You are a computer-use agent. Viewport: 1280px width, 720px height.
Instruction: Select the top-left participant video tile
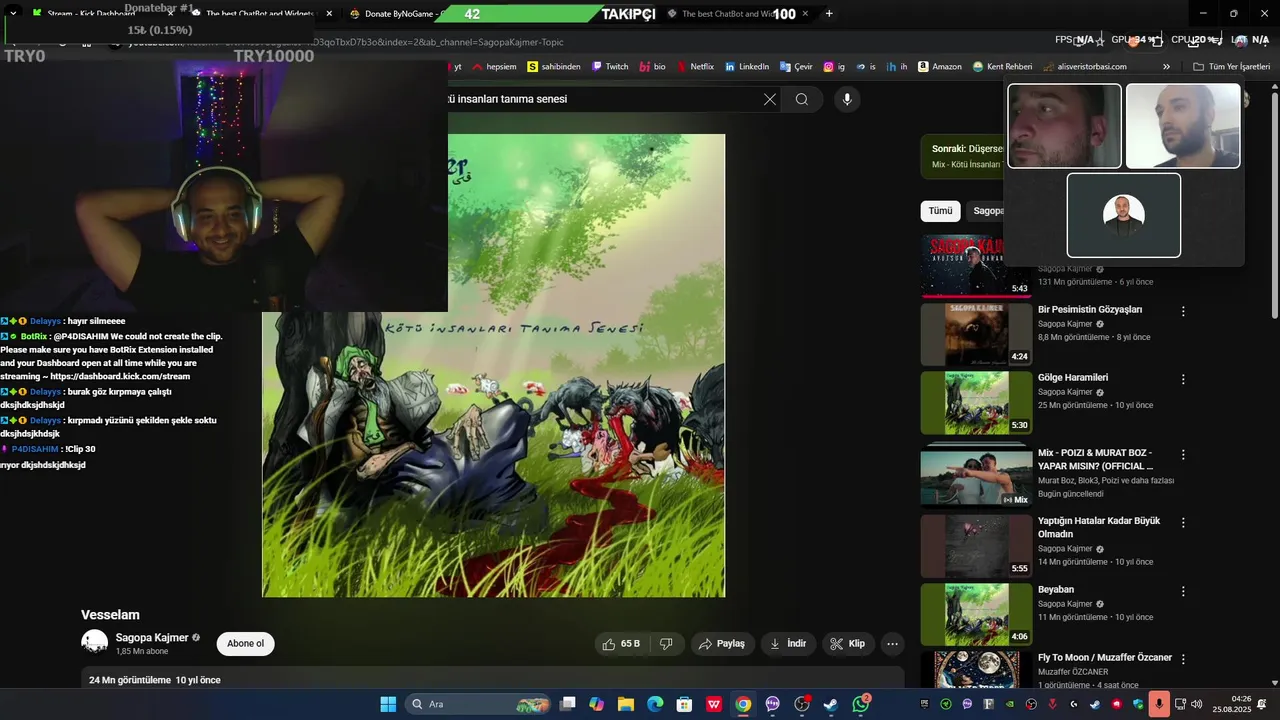click(1064, 126)
